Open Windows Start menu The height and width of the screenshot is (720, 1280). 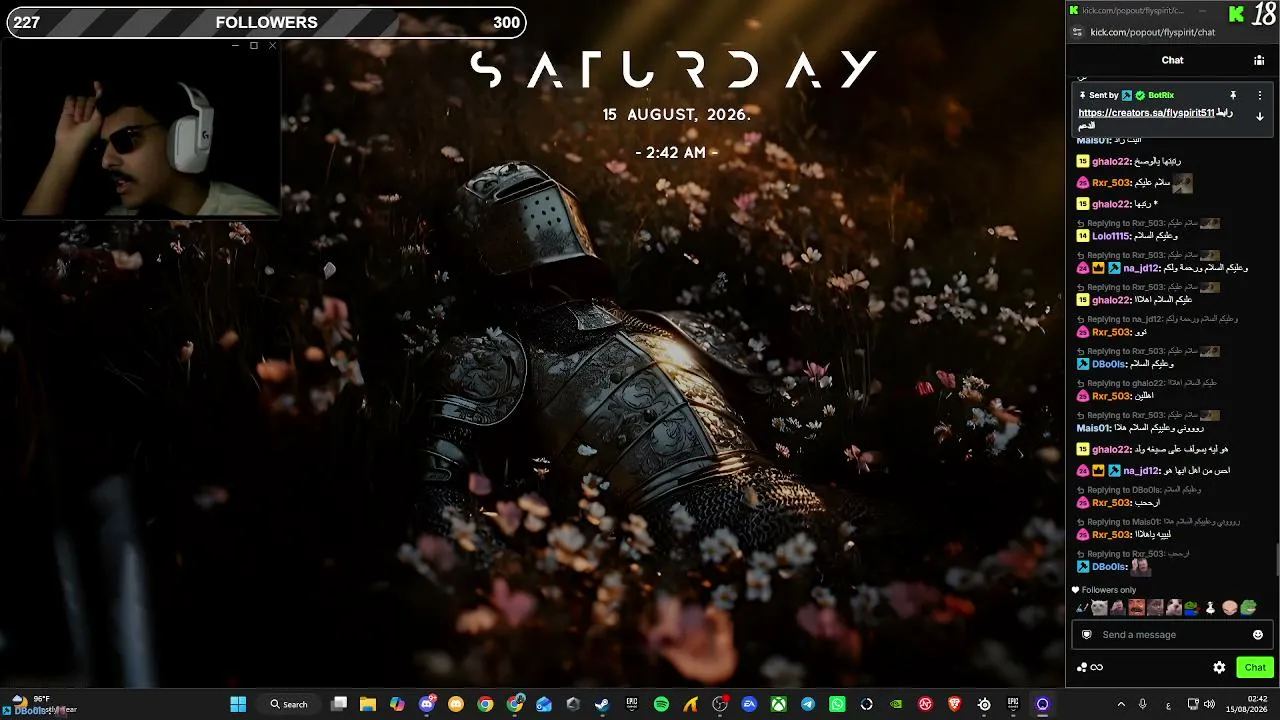(x=238, y=704)
